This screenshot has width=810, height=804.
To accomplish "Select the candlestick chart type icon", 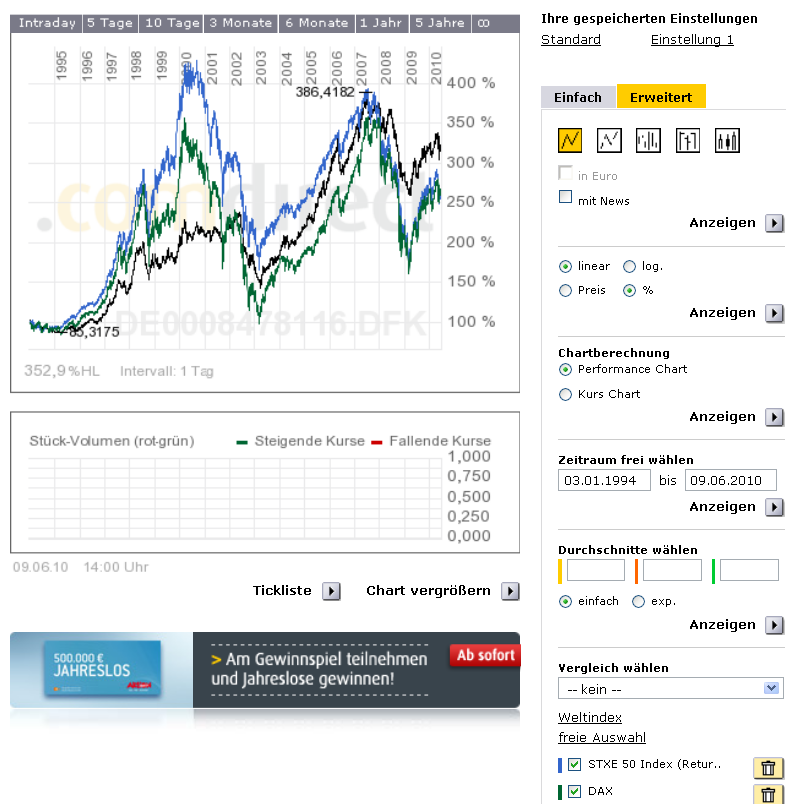I will [727, 140].
